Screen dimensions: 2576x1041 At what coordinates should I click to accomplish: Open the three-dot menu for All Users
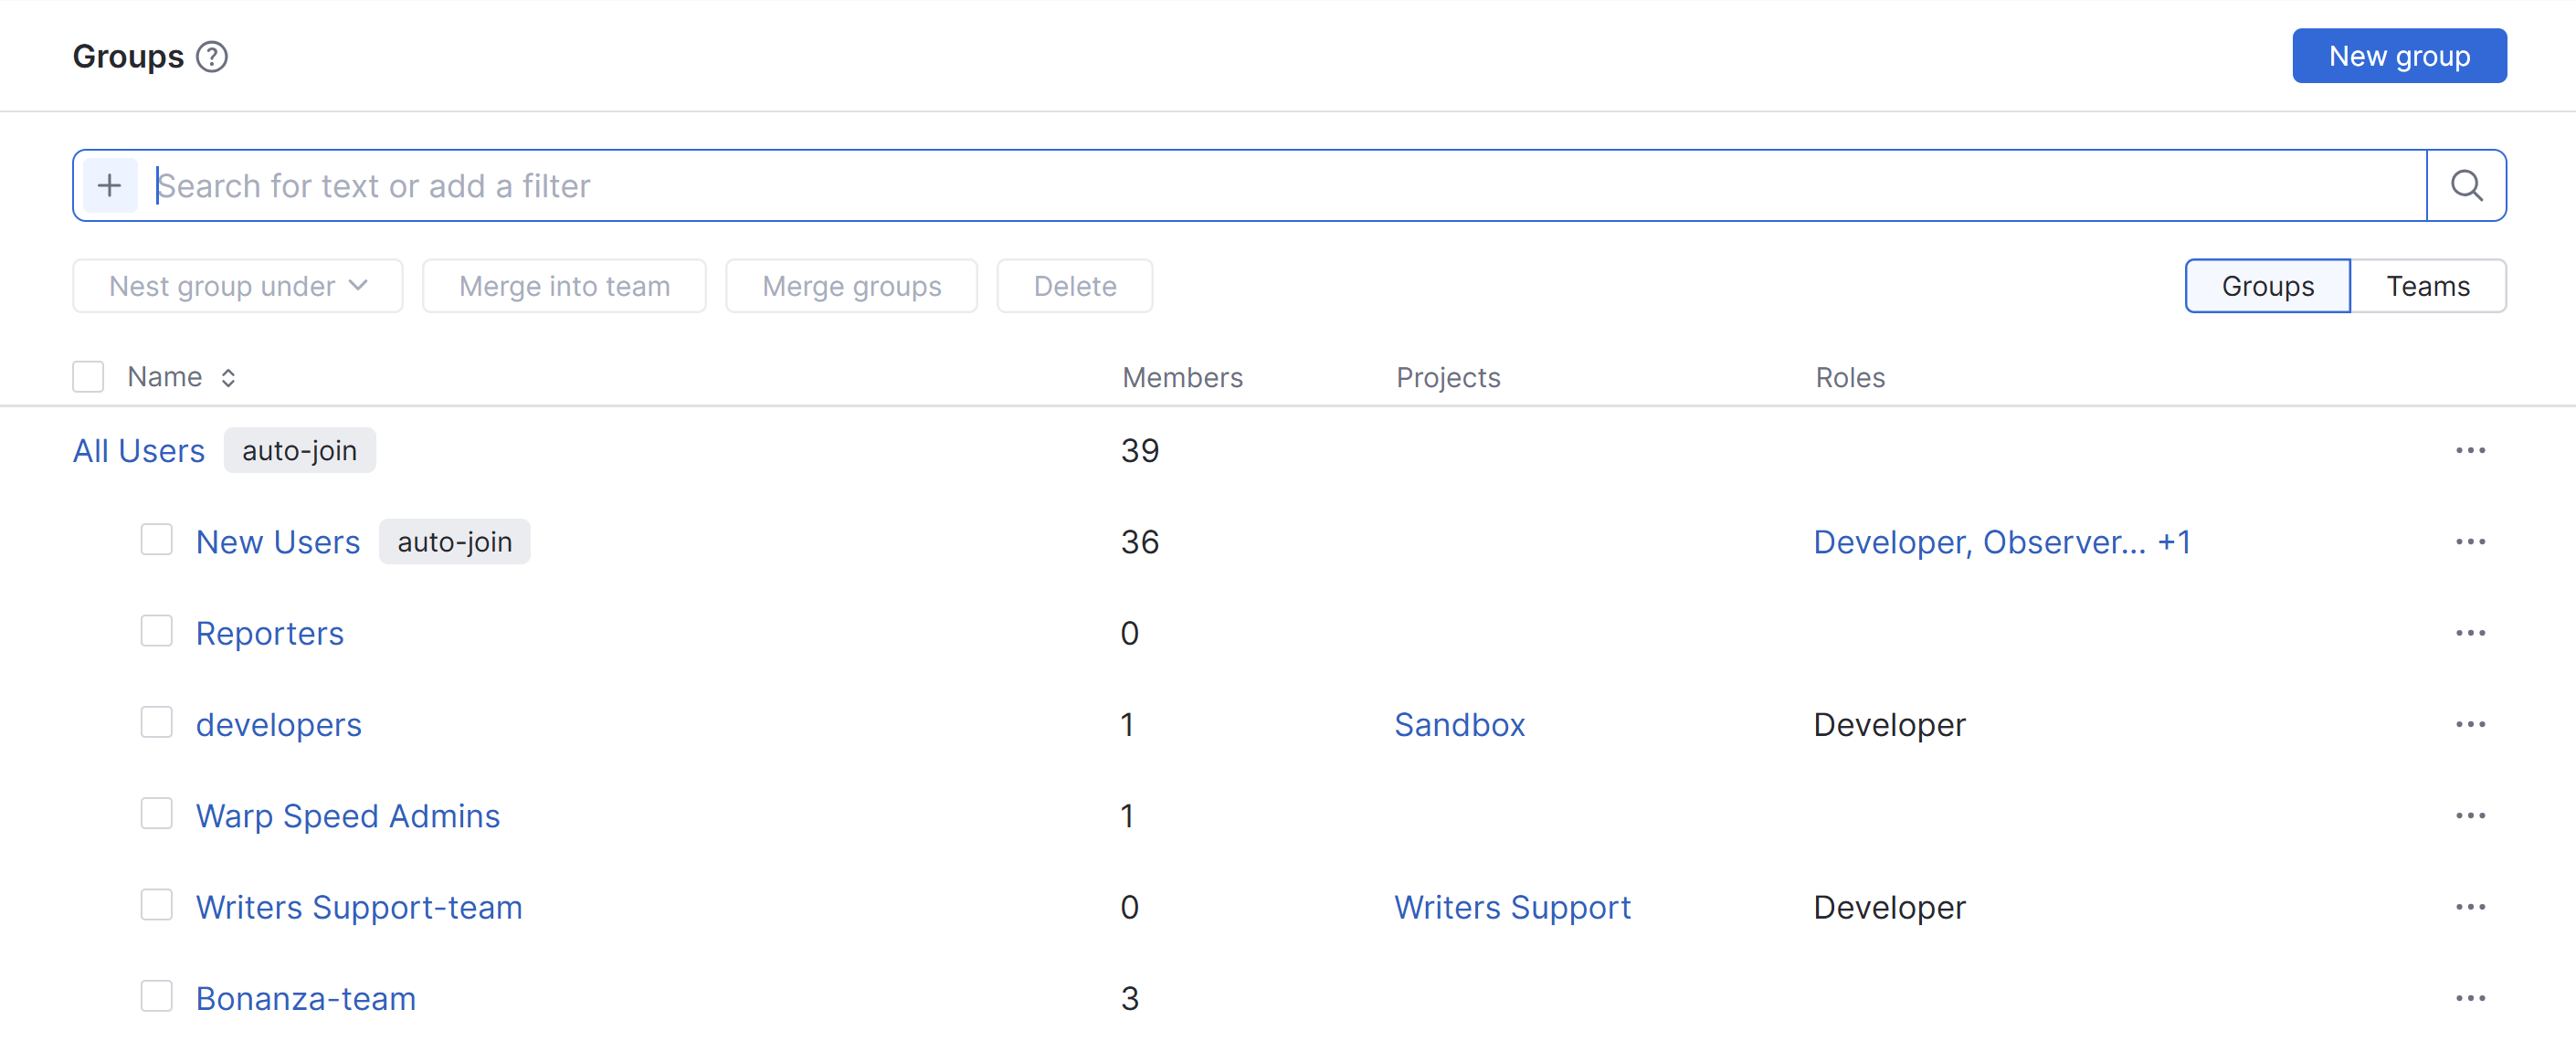click(x=2469, y=451)
